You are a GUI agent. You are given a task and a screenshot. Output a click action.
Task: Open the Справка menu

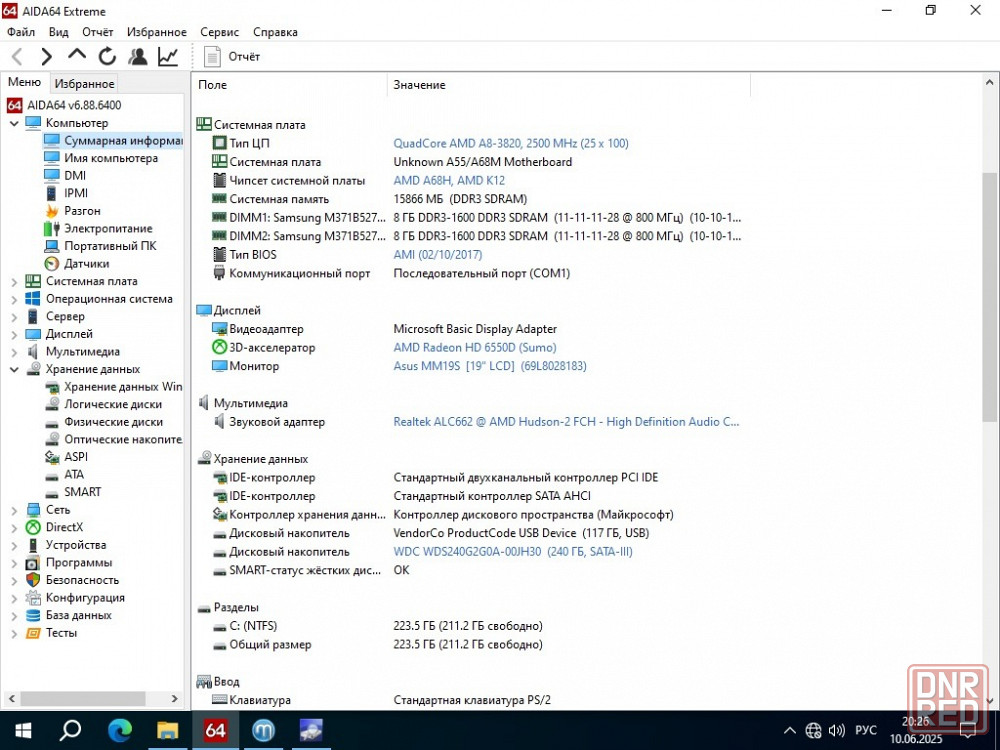[x=276, y=32]
